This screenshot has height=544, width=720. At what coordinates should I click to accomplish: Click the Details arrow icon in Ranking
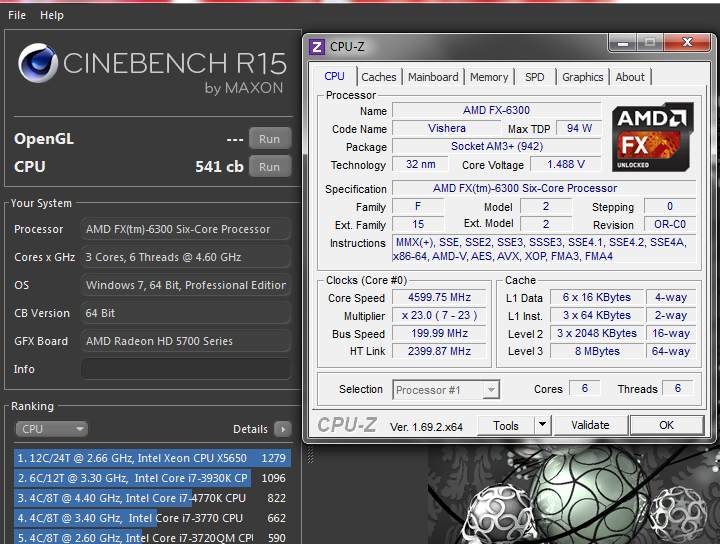point(283,429)
